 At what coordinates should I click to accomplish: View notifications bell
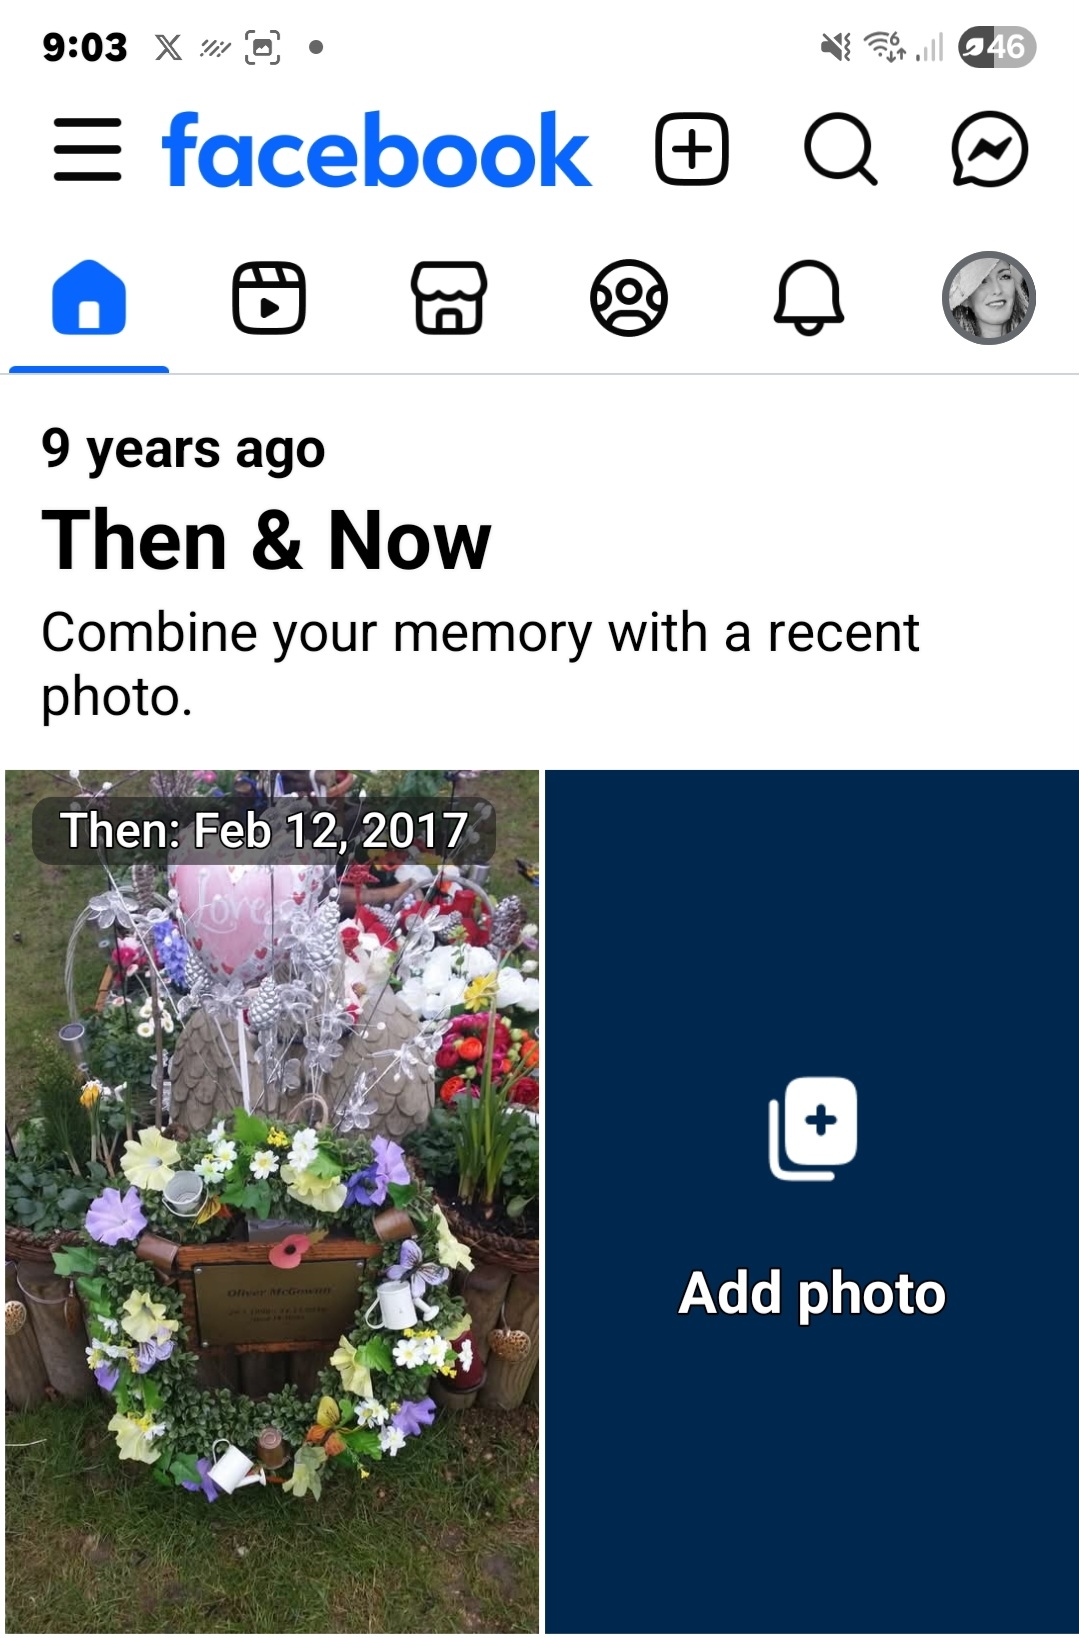point(809,298)
